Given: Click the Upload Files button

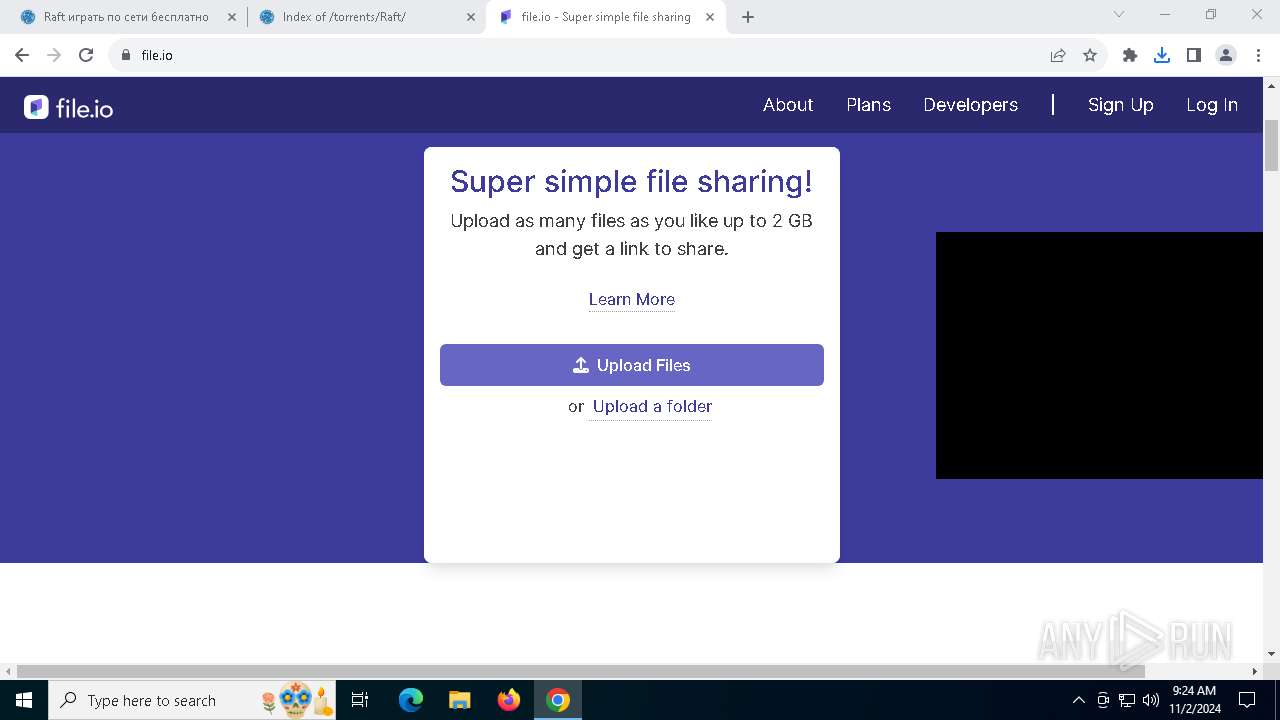Looking at the screenshot, I should tap(632, 365).
